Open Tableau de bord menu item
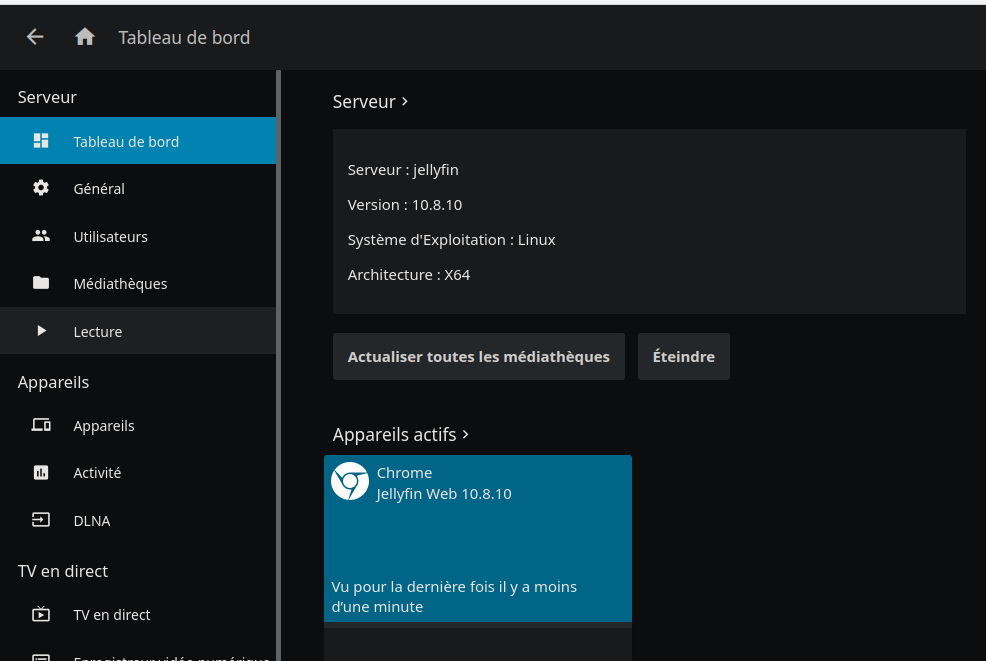Viewport: 986px width, 661px height. coord(138,141)
